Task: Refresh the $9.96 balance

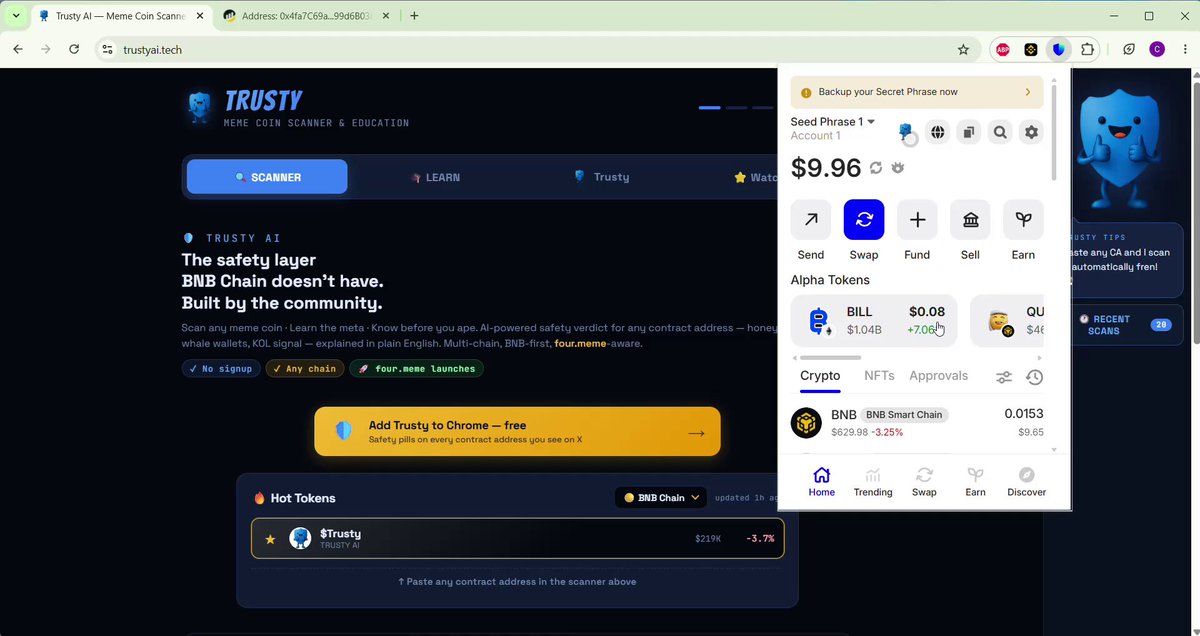Action: 876,168
